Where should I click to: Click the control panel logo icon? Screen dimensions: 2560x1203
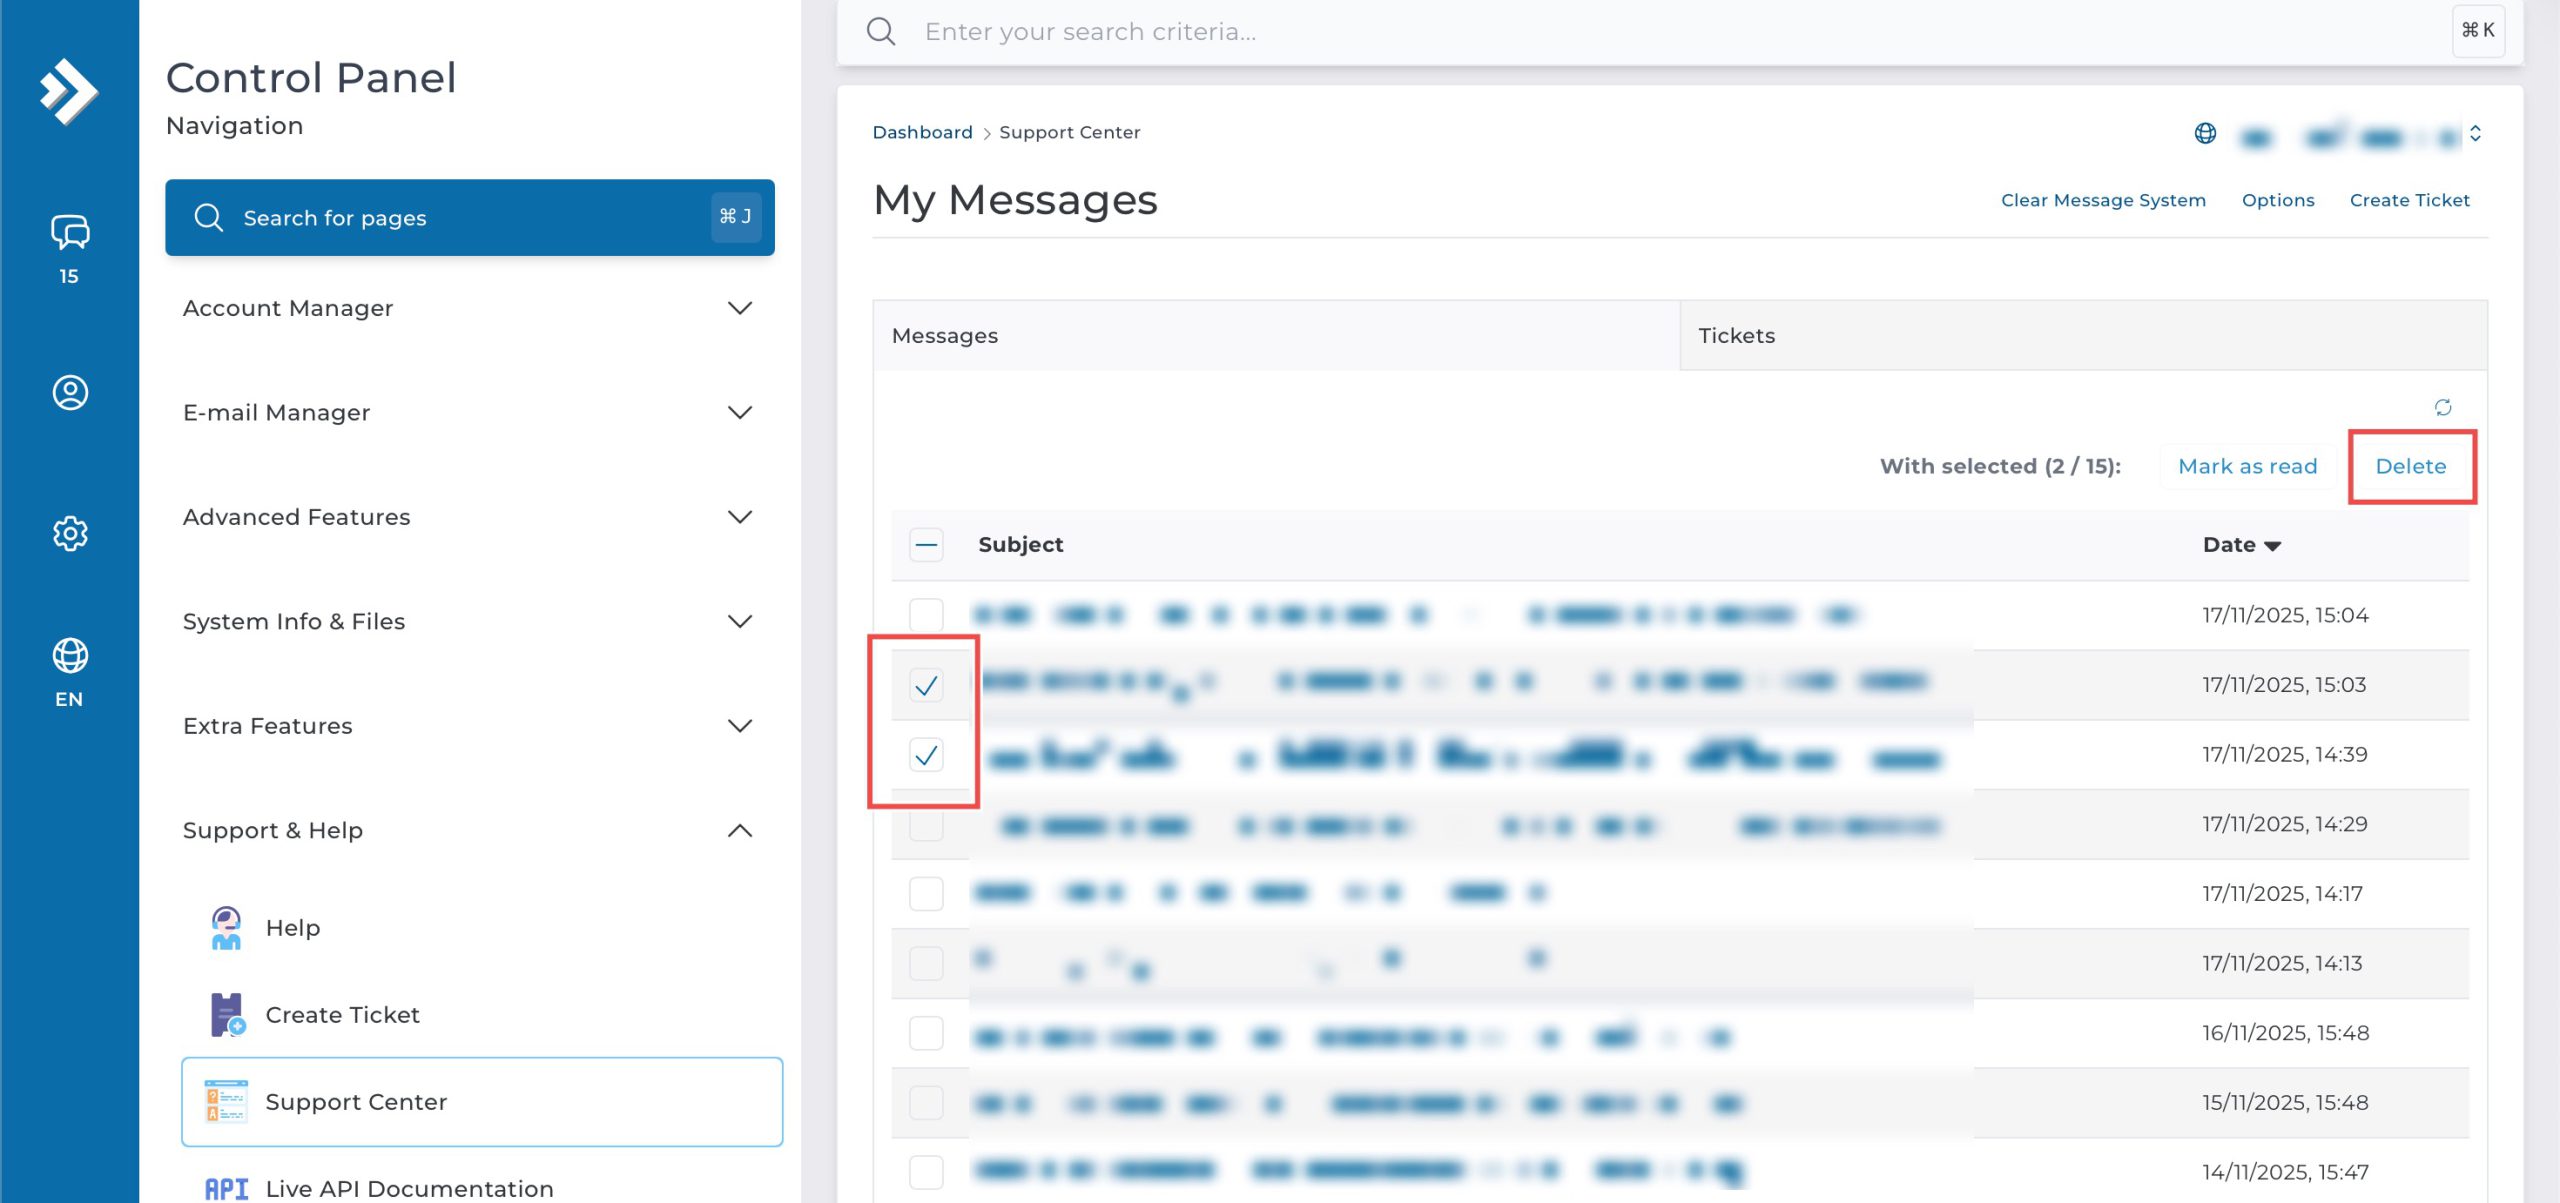click(68, 91)
